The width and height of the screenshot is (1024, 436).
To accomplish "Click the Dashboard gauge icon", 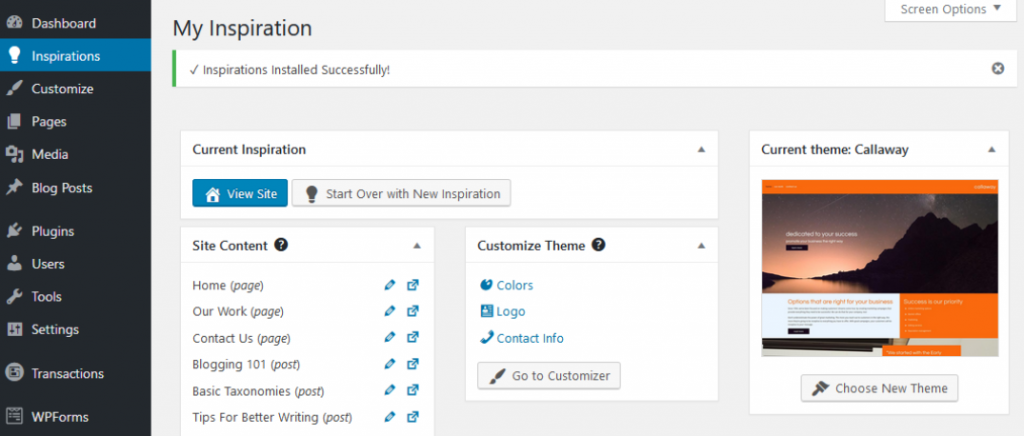I will (x=14, y=23).
